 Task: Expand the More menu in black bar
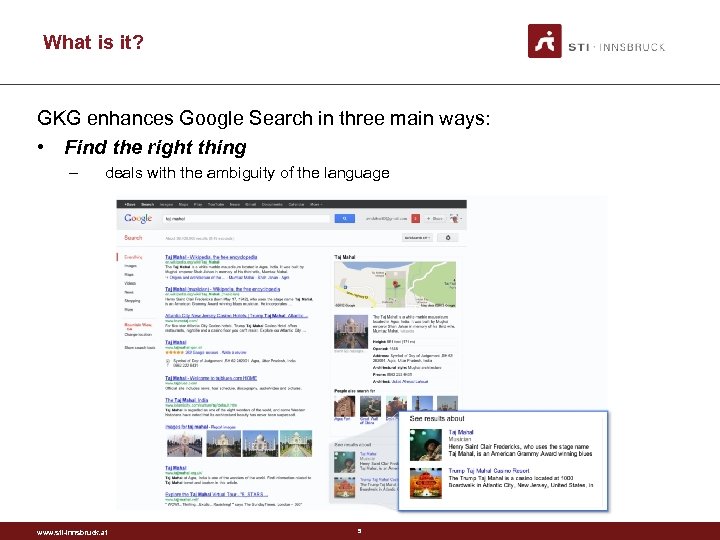(x=316, y=204)
